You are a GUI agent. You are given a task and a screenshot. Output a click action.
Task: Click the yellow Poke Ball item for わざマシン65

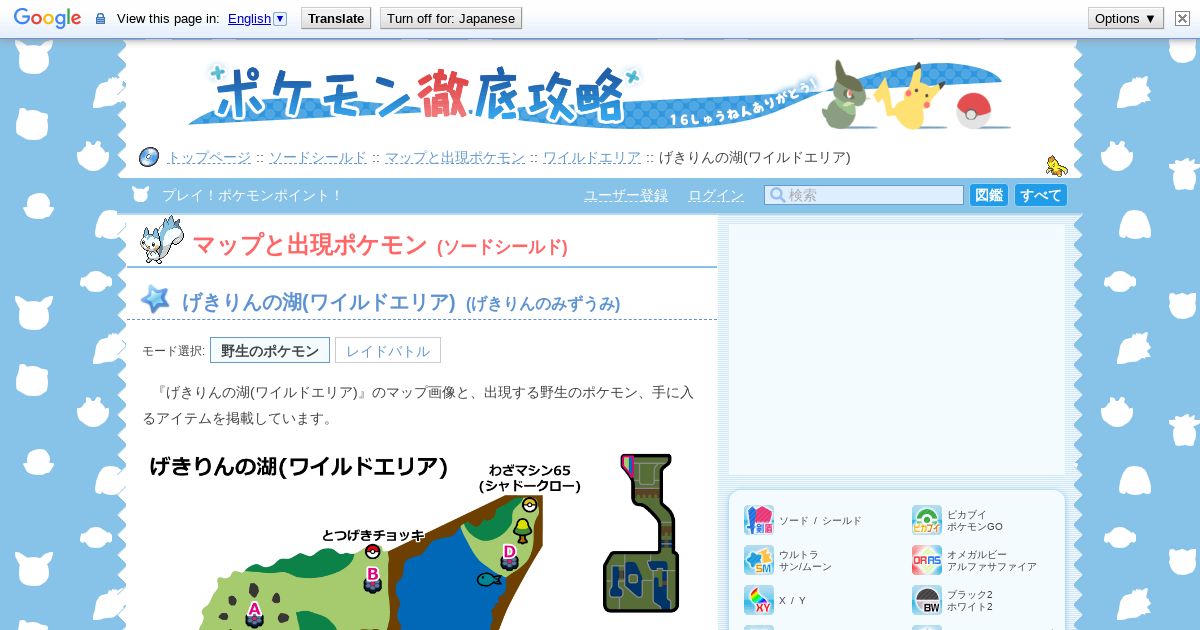529,505
